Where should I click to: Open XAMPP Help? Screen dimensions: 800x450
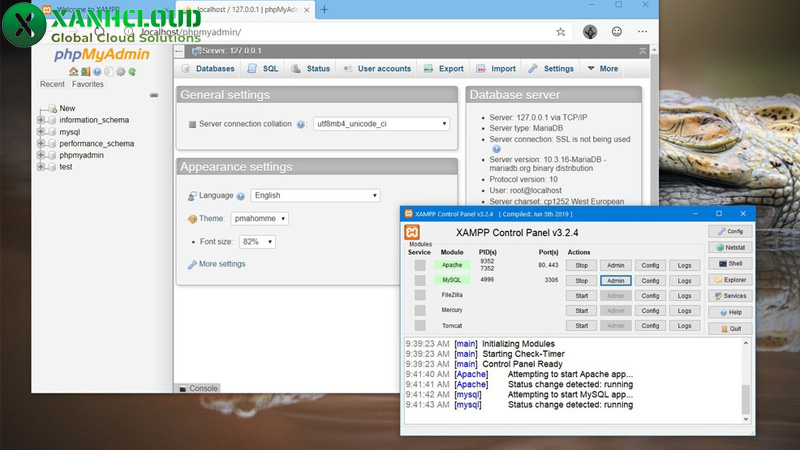click(x=730, y=312)
